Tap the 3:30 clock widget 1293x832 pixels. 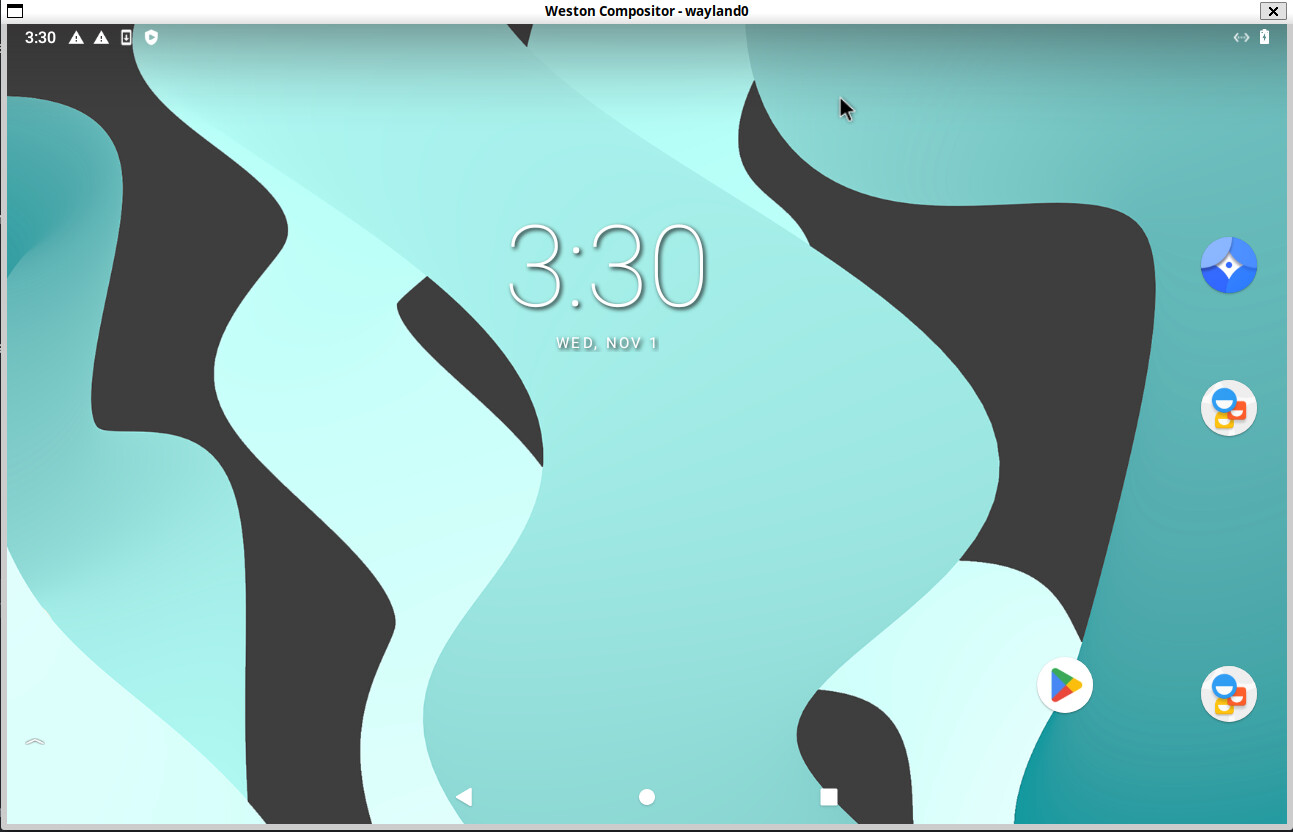pyautogui.click(x=606, y=265)
